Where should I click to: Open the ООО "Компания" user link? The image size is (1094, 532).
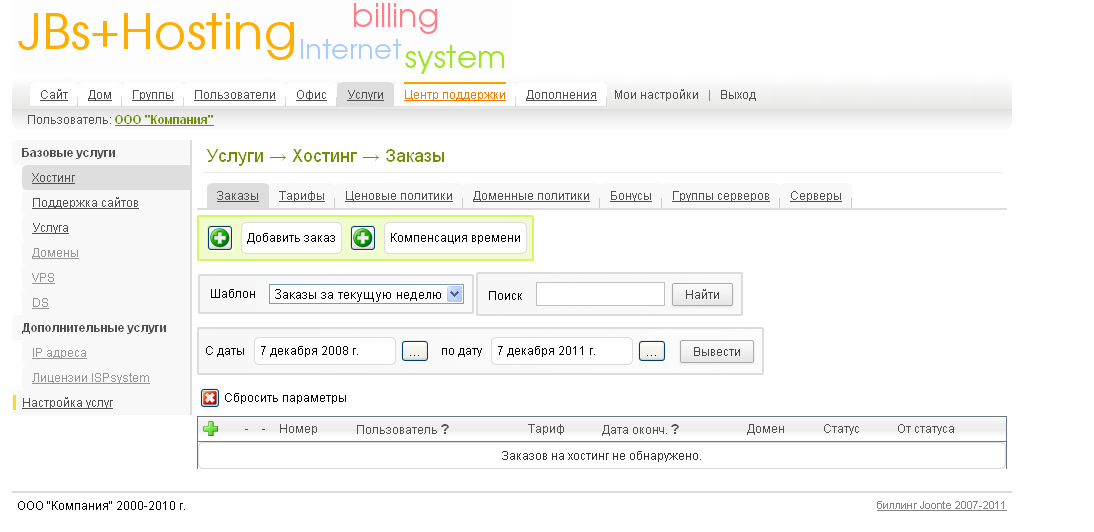[x=164, y=120]
